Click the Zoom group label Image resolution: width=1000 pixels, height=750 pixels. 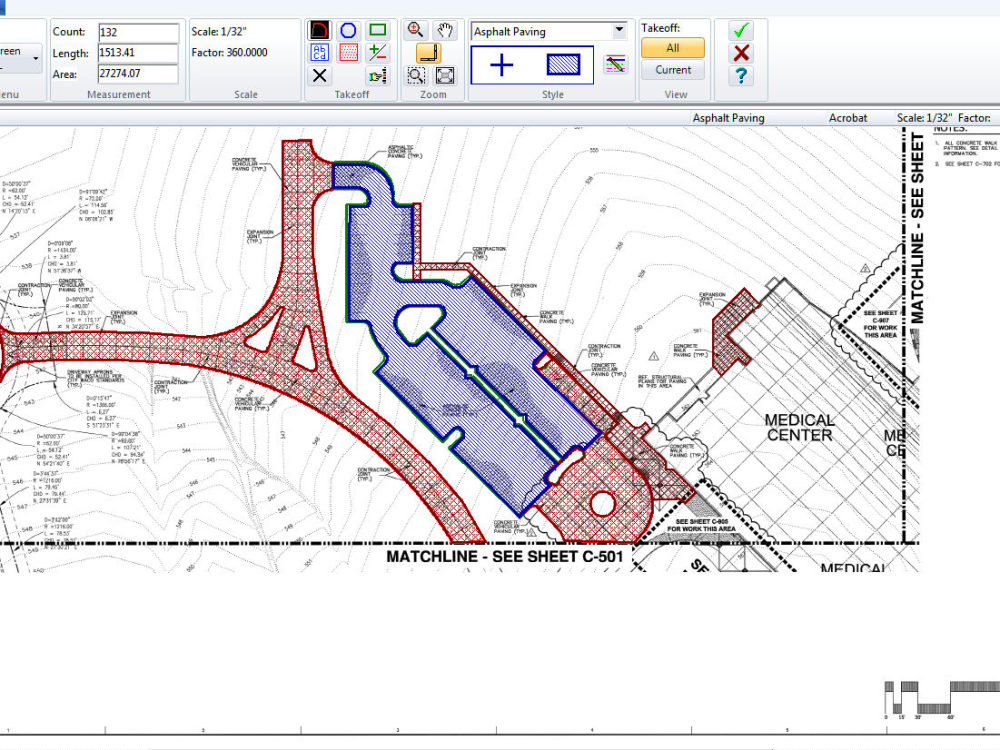click(433, 94)
